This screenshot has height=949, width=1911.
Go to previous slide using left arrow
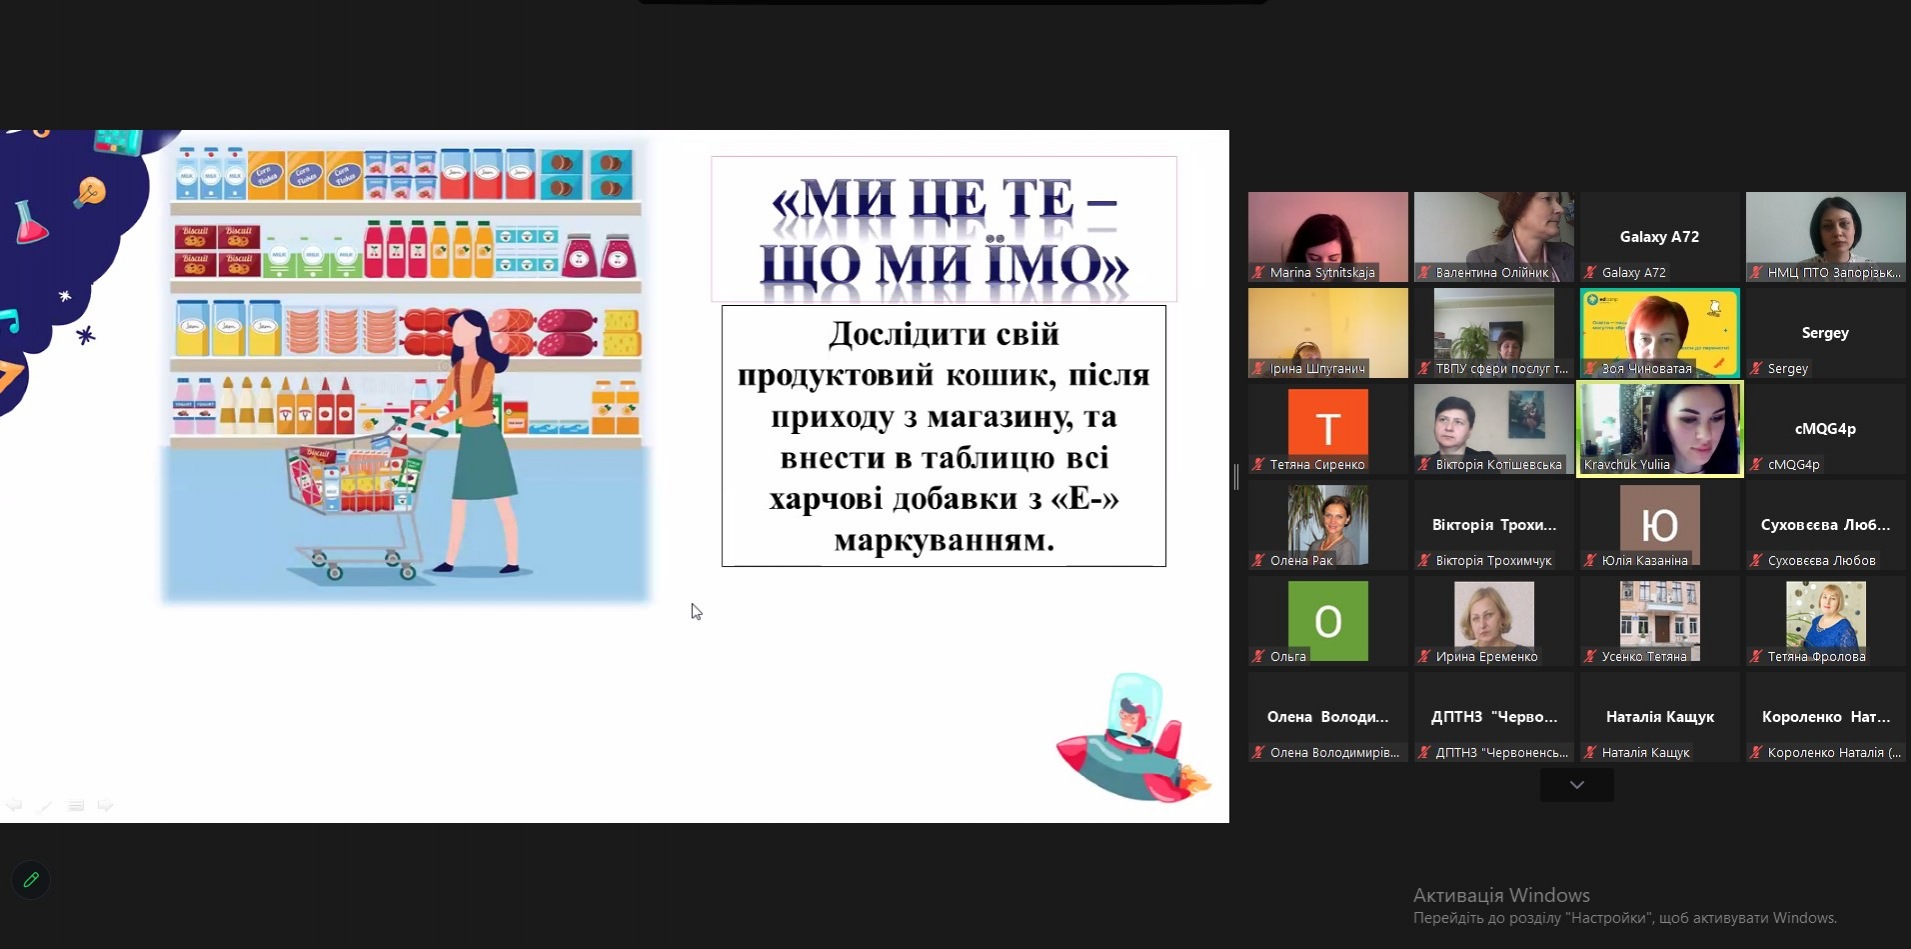(x=14, y=805)
